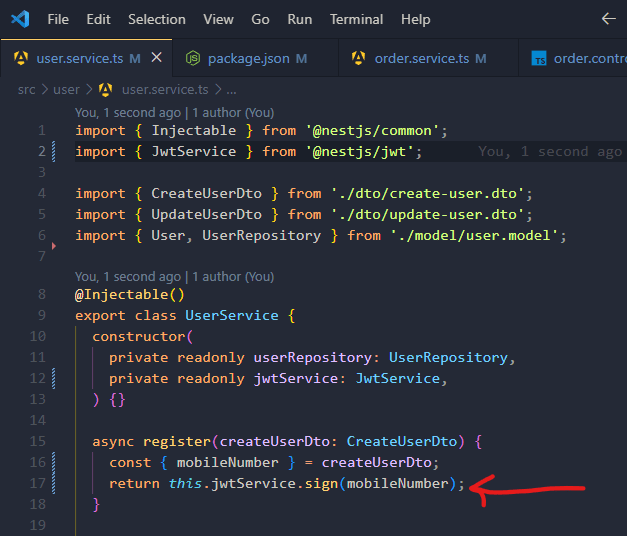This screenshot has width=627, height=536.
Task: Click the mobileNumber destructured variable on line 16
Action: [x=228, y=463]
